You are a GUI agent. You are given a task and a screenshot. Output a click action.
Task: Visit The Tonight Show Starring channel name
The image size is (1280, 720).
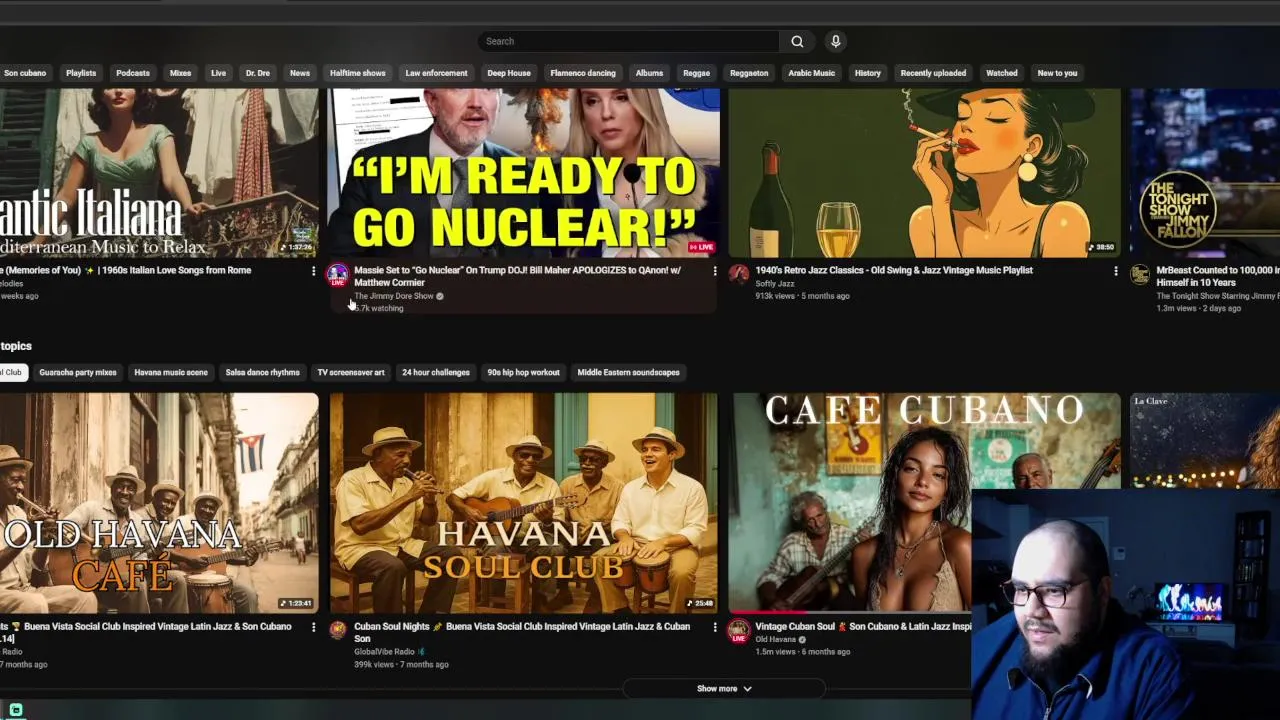pos(1218,296)
